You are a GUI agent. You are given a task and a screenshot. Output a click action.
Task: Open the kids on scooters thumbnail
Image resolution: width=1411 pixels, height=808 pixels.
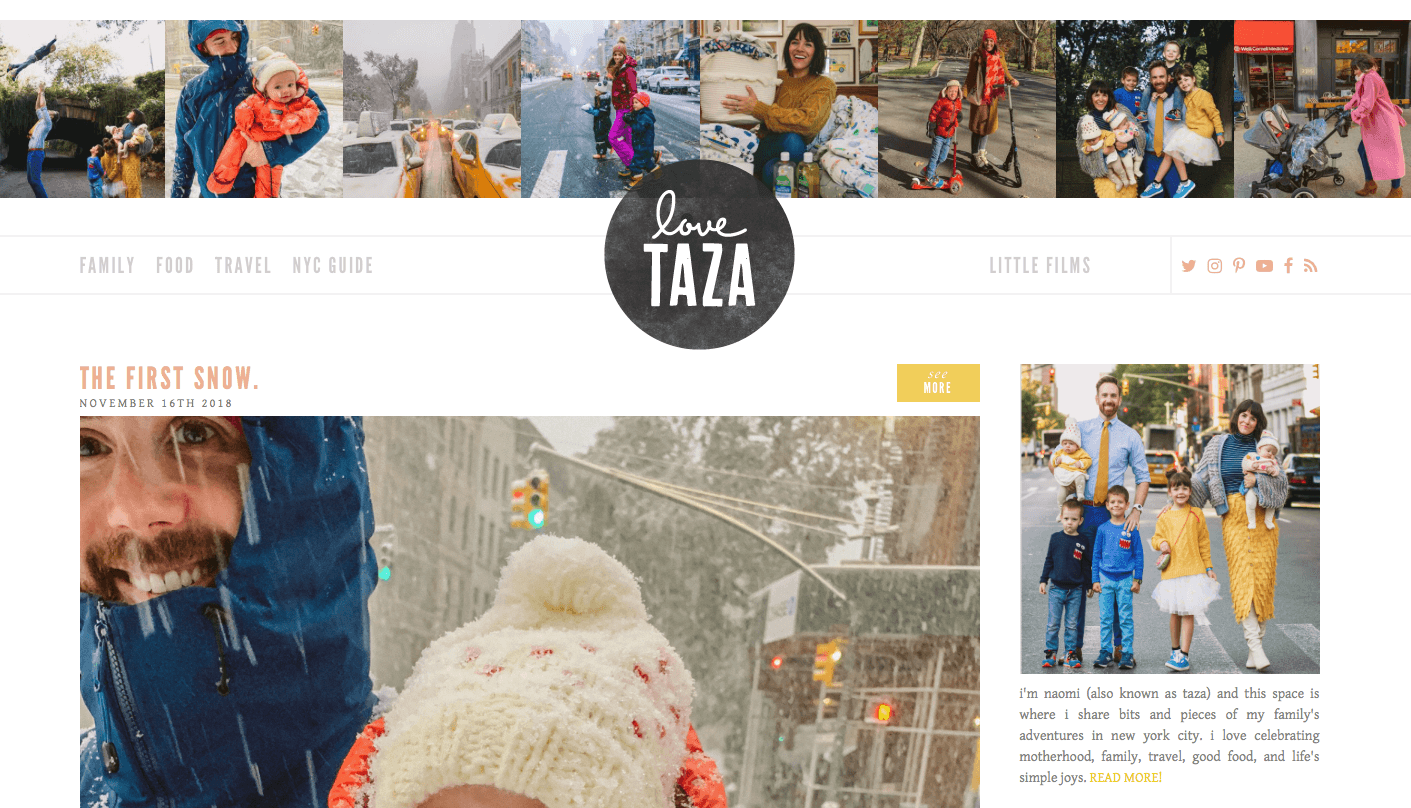[967, 109]
